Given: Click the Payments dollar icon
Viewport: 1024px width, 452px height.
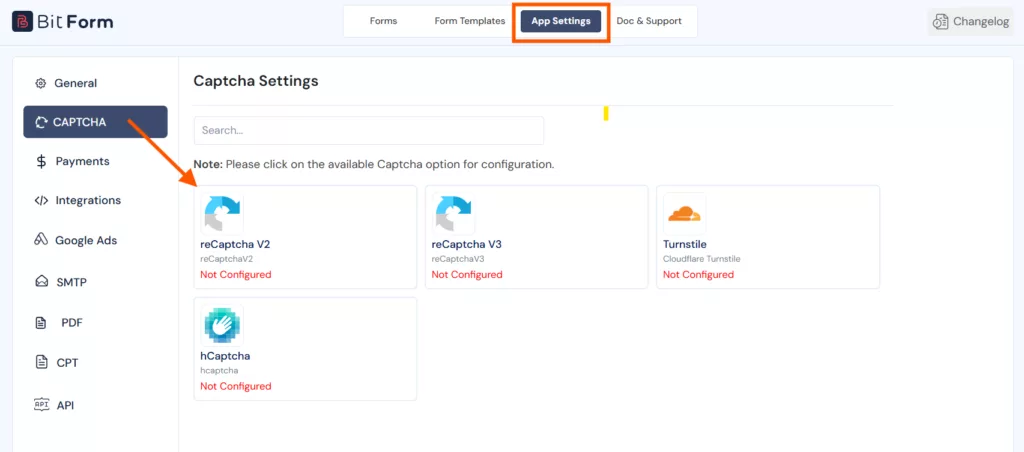Looking at the screenshot, I should point(41,161).
